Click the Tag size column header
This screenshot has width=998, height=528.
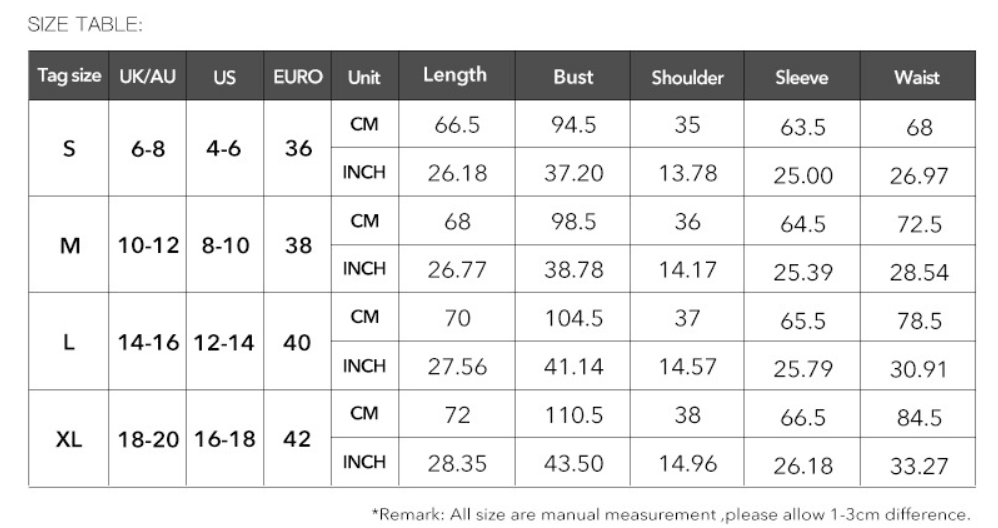pyautogui.click(x=69, y=76)
